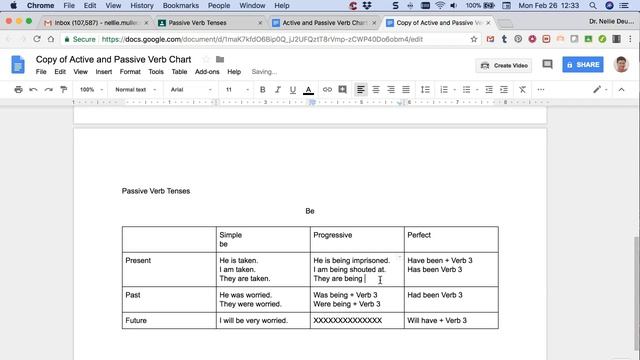Redo the last action
This screenshot has height=360, width=640.
[x=49, y=89]
